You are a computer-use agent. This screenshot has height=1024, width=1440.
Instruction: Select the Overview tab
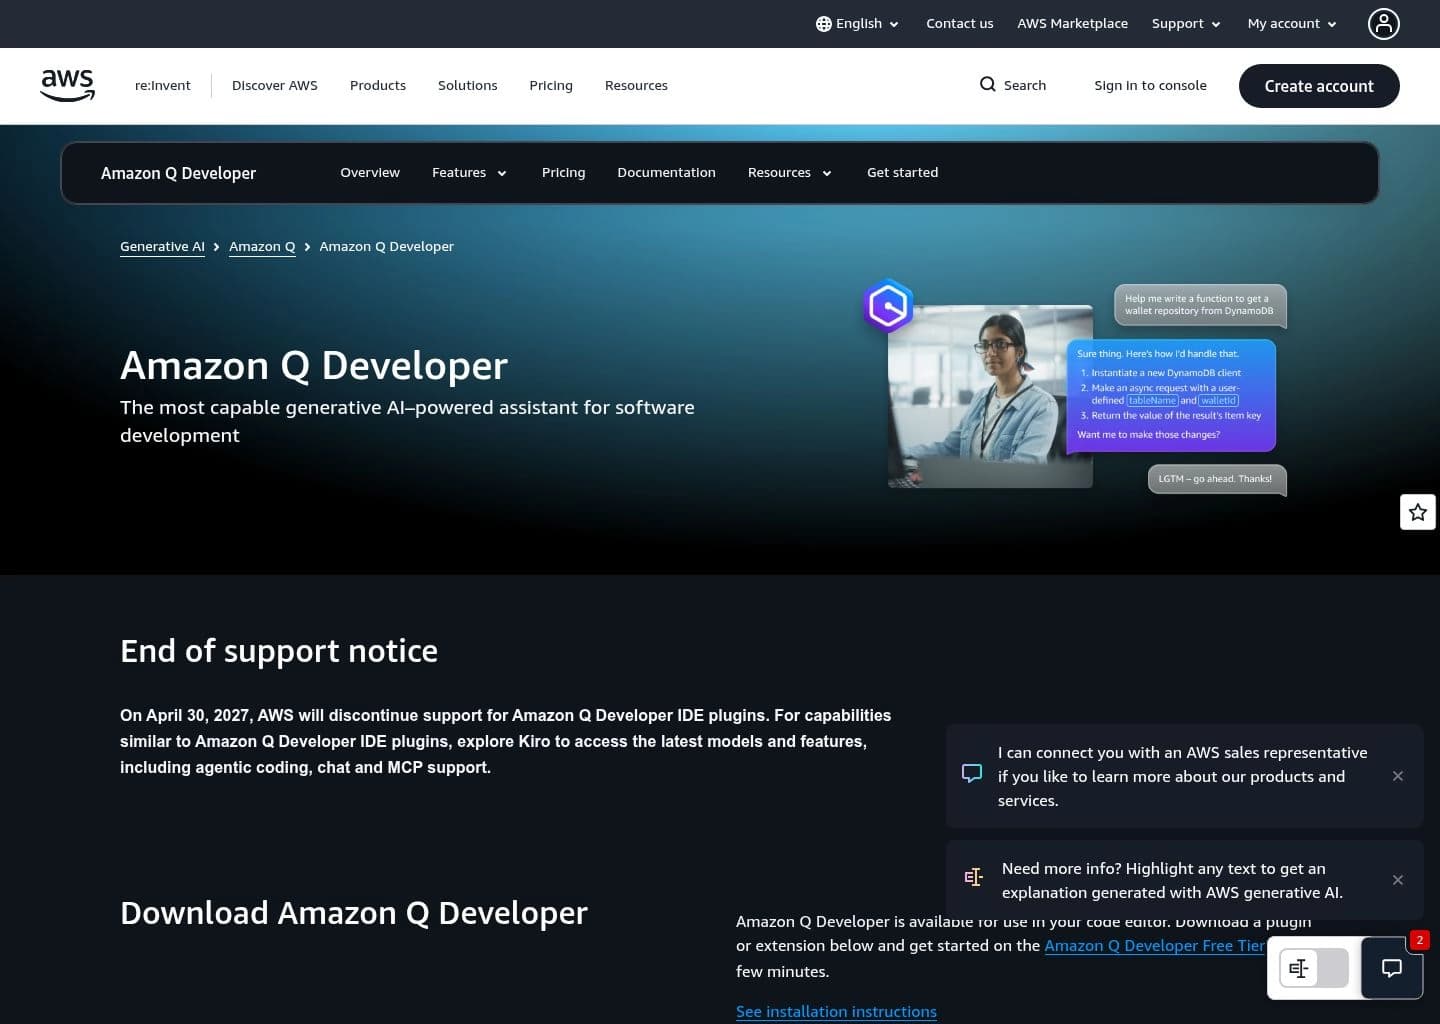click(x=370, y=173)
